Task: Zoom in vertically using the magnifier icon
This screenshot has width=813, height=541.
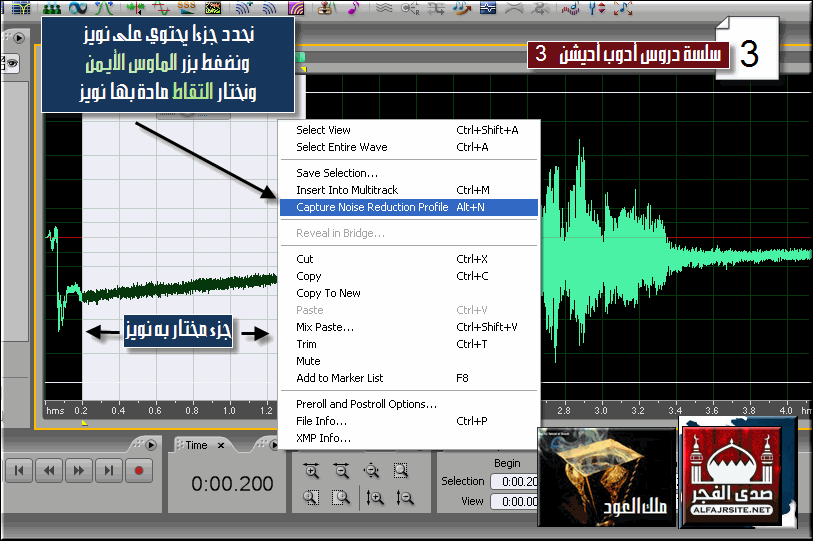Action: 374,497
